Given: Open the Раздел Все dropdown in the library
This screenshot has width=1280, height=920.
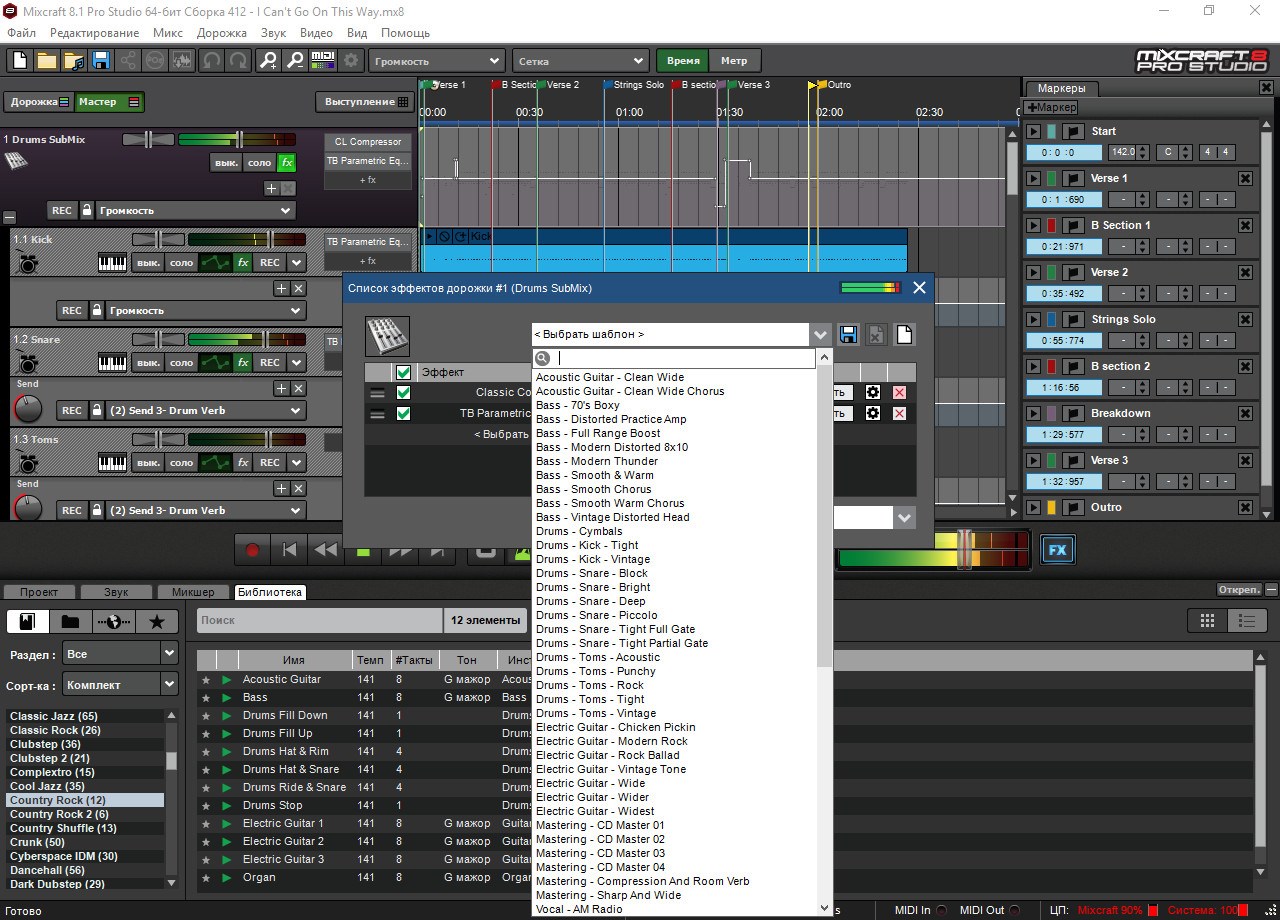Looking at the screenshot, I should coord(120,653).
